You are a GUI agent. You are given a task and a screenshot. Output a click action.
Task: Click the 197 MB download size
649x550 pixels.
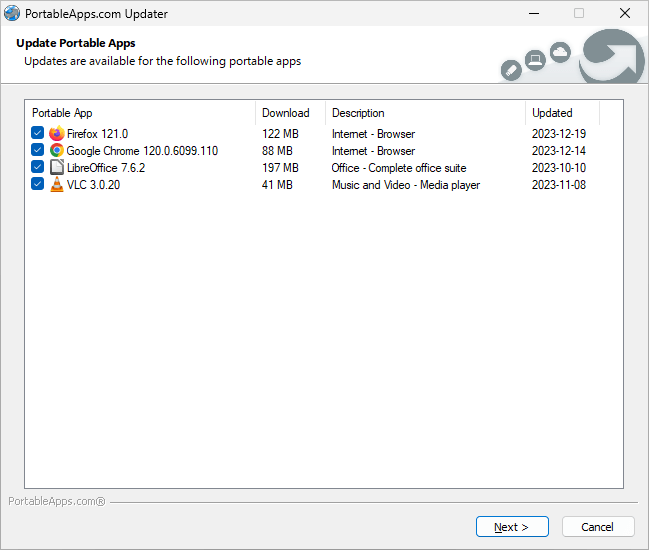click(x=280, y=168)
